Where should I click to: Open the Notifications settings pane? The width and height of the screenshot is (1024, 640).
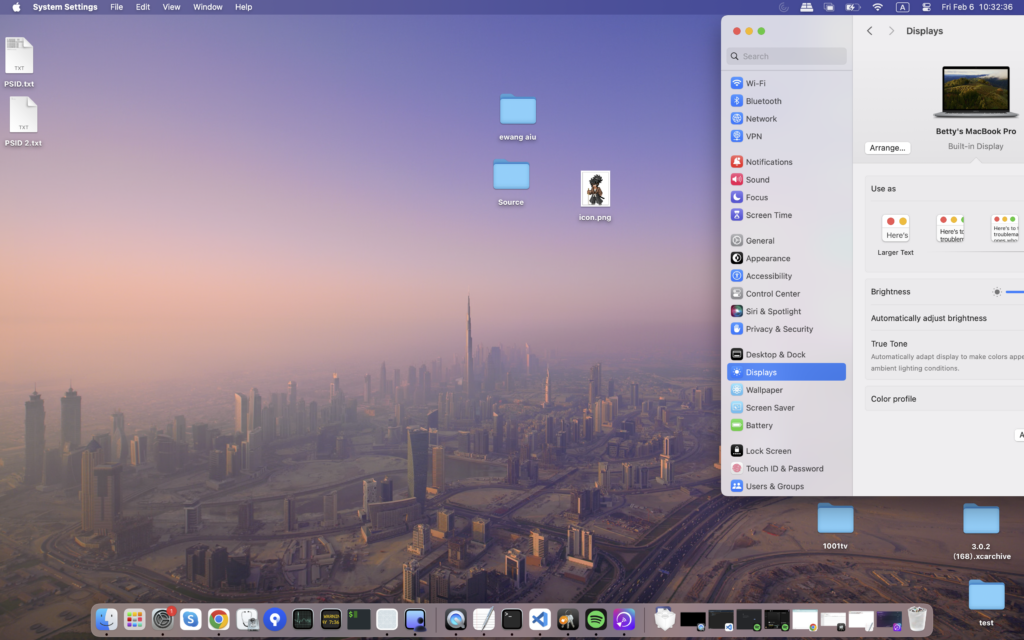pos(768,162)
